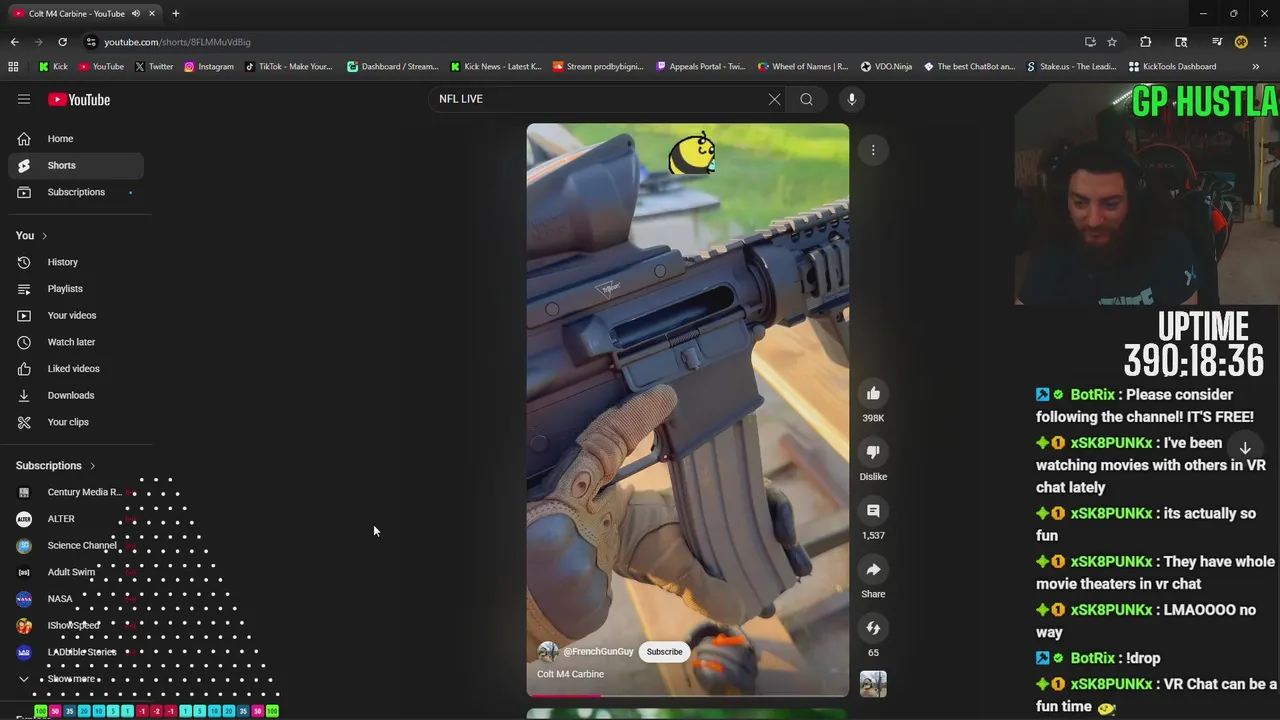Image resolution: width=1280 pixels, height=720 pixels.
Task: Open the Twitter bookmark
Action: pos(153,67)
